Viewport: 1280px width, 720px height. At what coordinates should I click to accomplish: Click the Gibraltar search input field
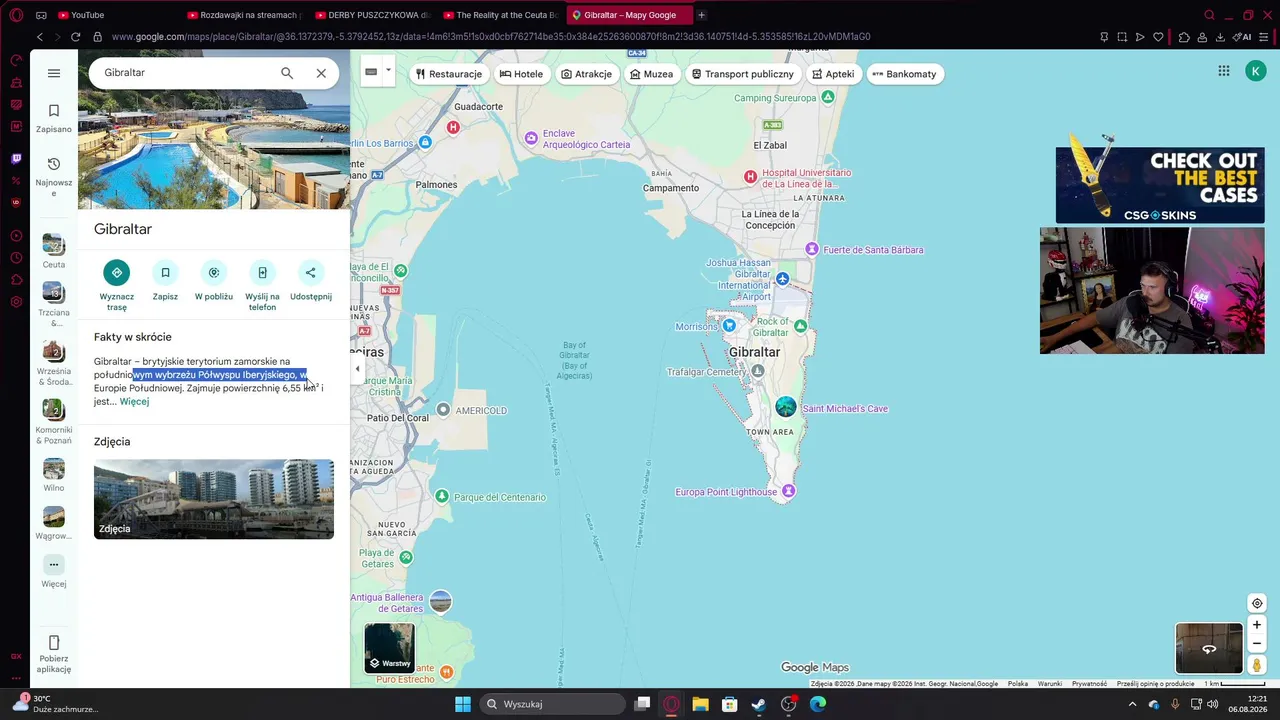(x=187, y=73)
